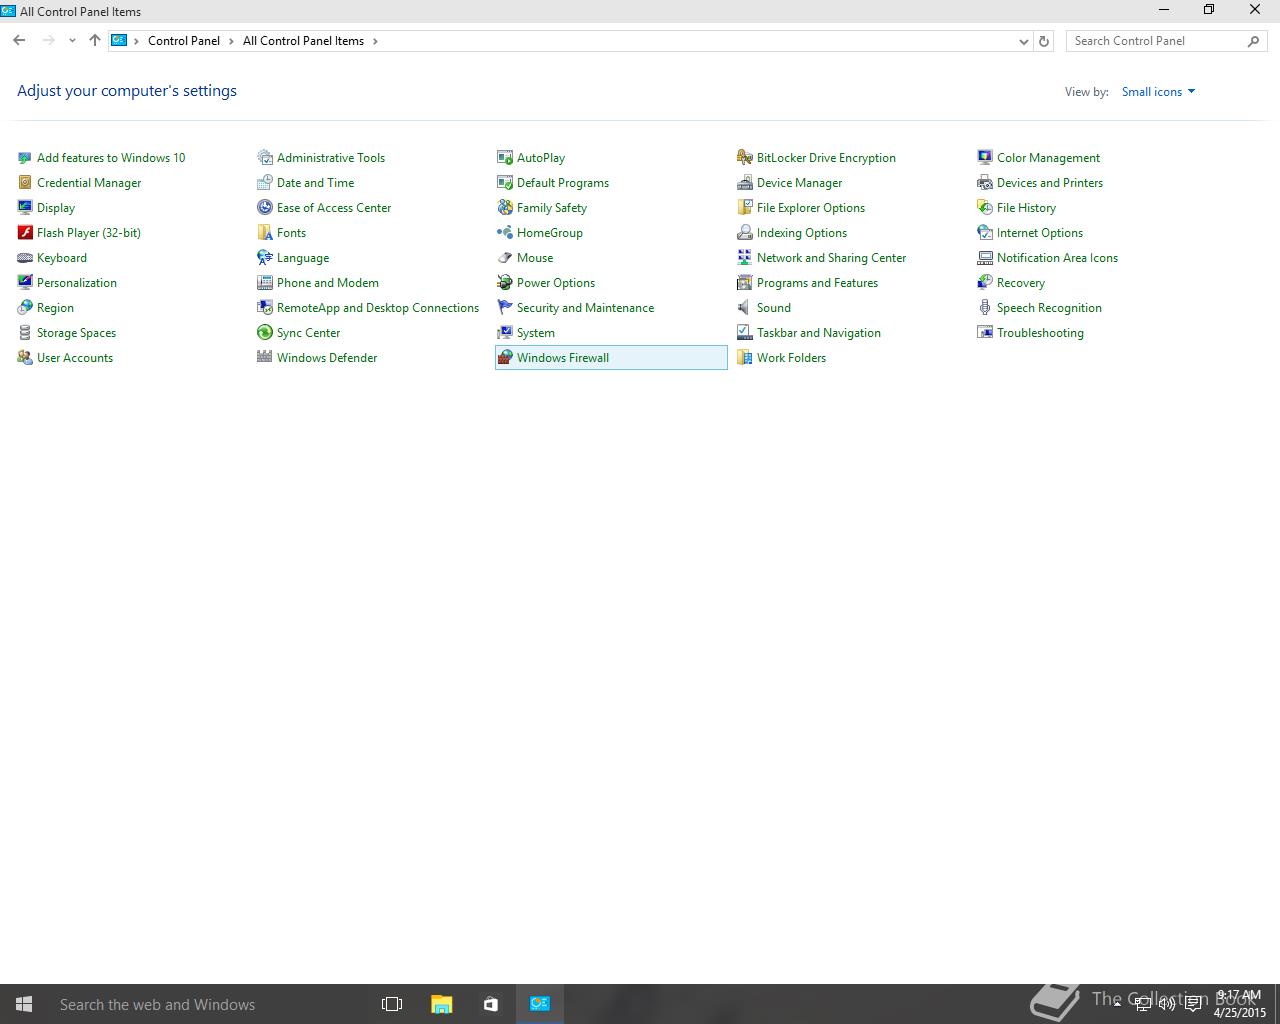This screenshot has width=1280, height=1024.
Task: Click the BitLocker Drive Encryption icon
Action: point(745,157)
